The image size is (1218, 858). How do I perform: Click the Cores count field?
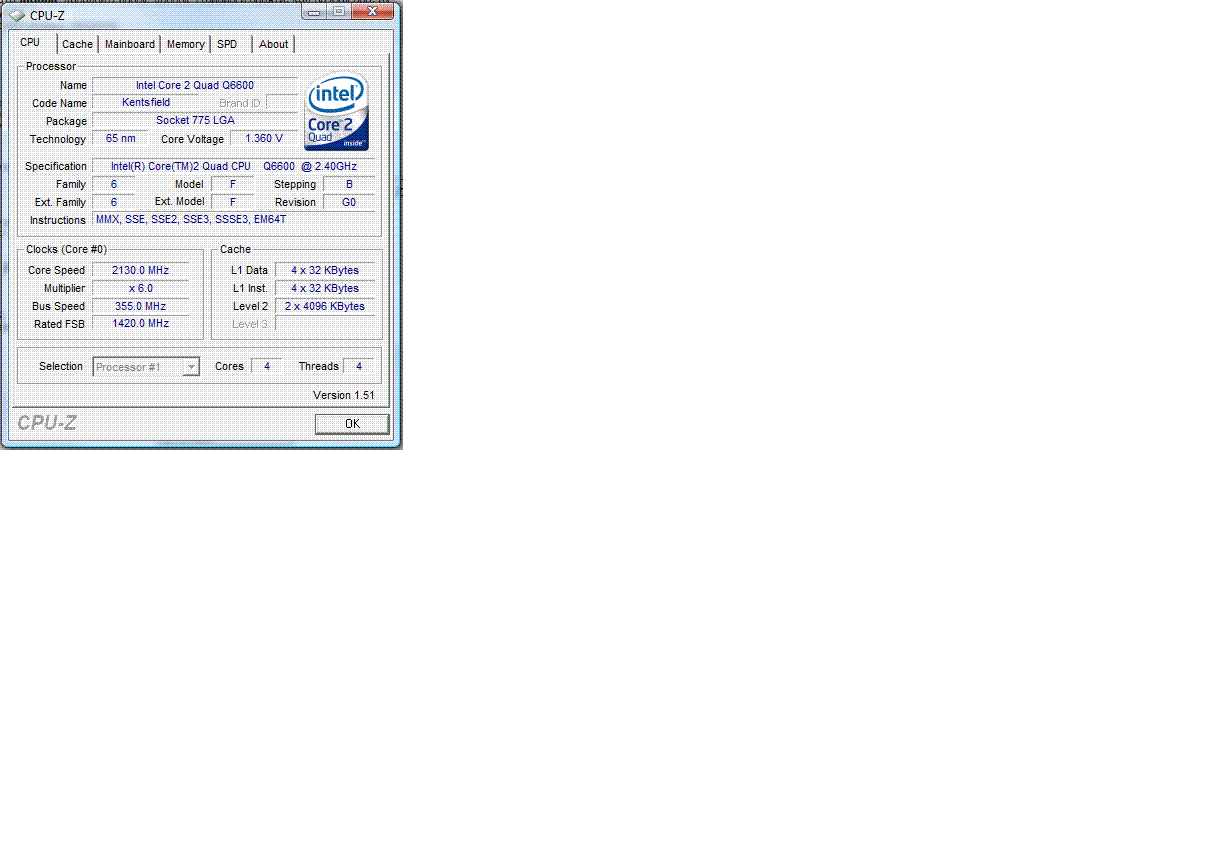click(266, 366)
